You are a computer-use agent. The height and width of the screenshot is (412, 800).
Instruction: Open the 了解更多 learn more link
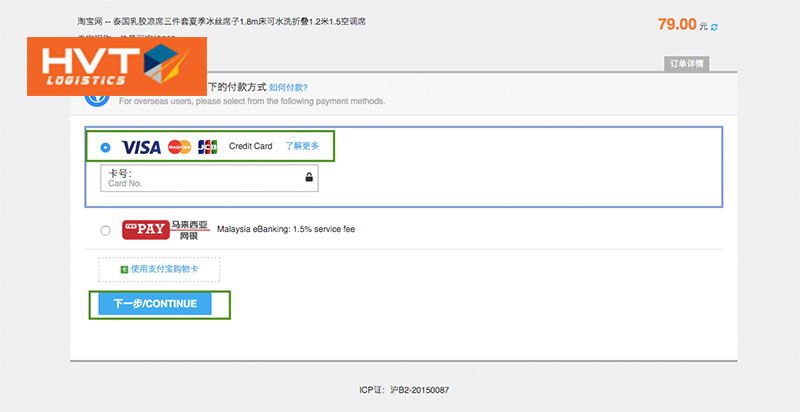point(302,146)
